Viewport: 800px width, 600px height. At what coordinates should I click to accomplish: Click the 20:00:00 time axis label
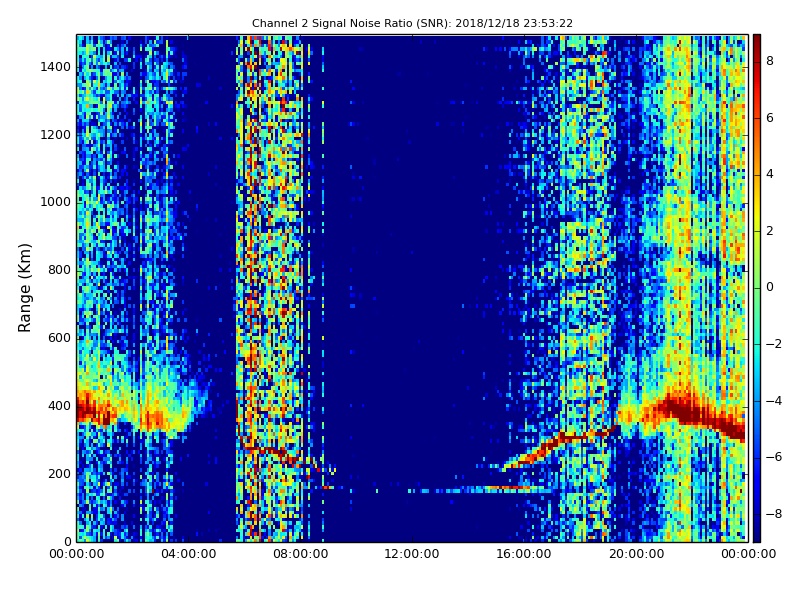point(636,554)
